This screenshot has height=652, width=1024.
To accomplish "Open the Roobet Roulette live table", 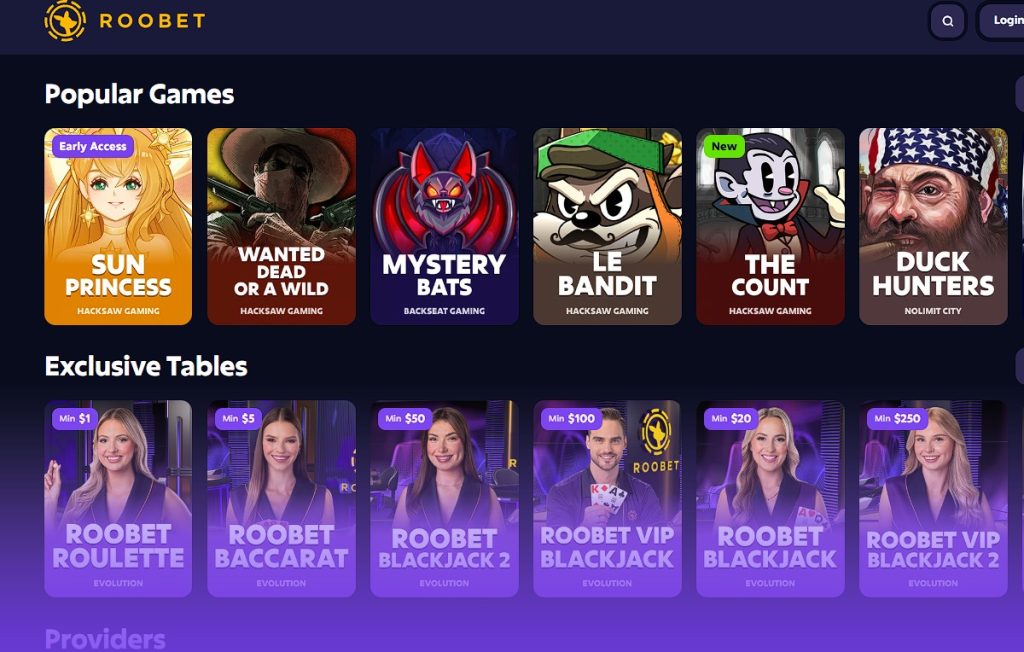I will pyautogui.click(x=118, y=498).
